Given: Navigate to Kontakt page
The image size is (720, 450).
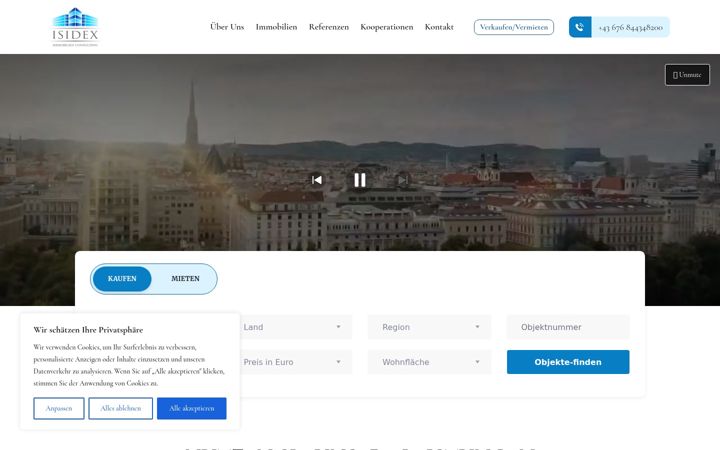Looking at the screenshot, I should 439,27.
